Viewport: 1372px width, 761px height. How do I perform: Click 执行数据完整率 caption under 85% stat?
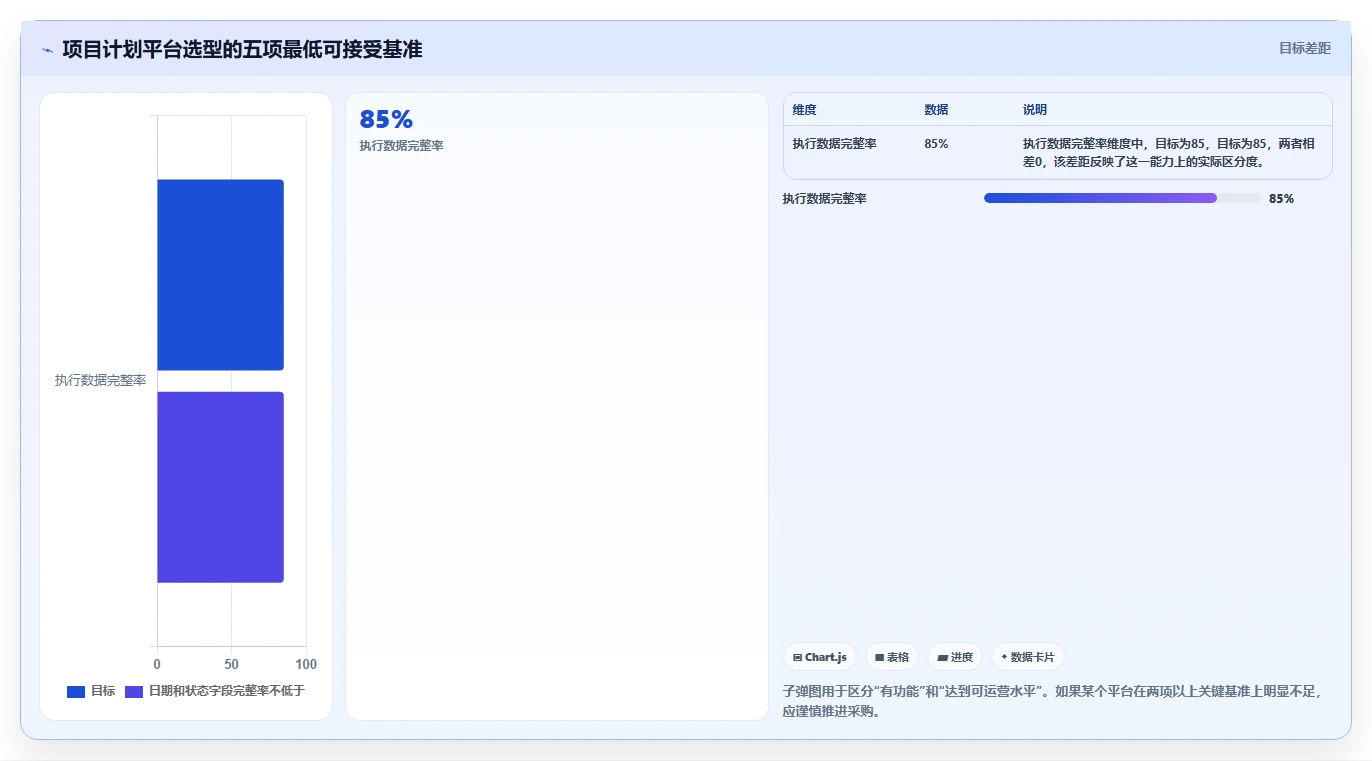[401, 146]
